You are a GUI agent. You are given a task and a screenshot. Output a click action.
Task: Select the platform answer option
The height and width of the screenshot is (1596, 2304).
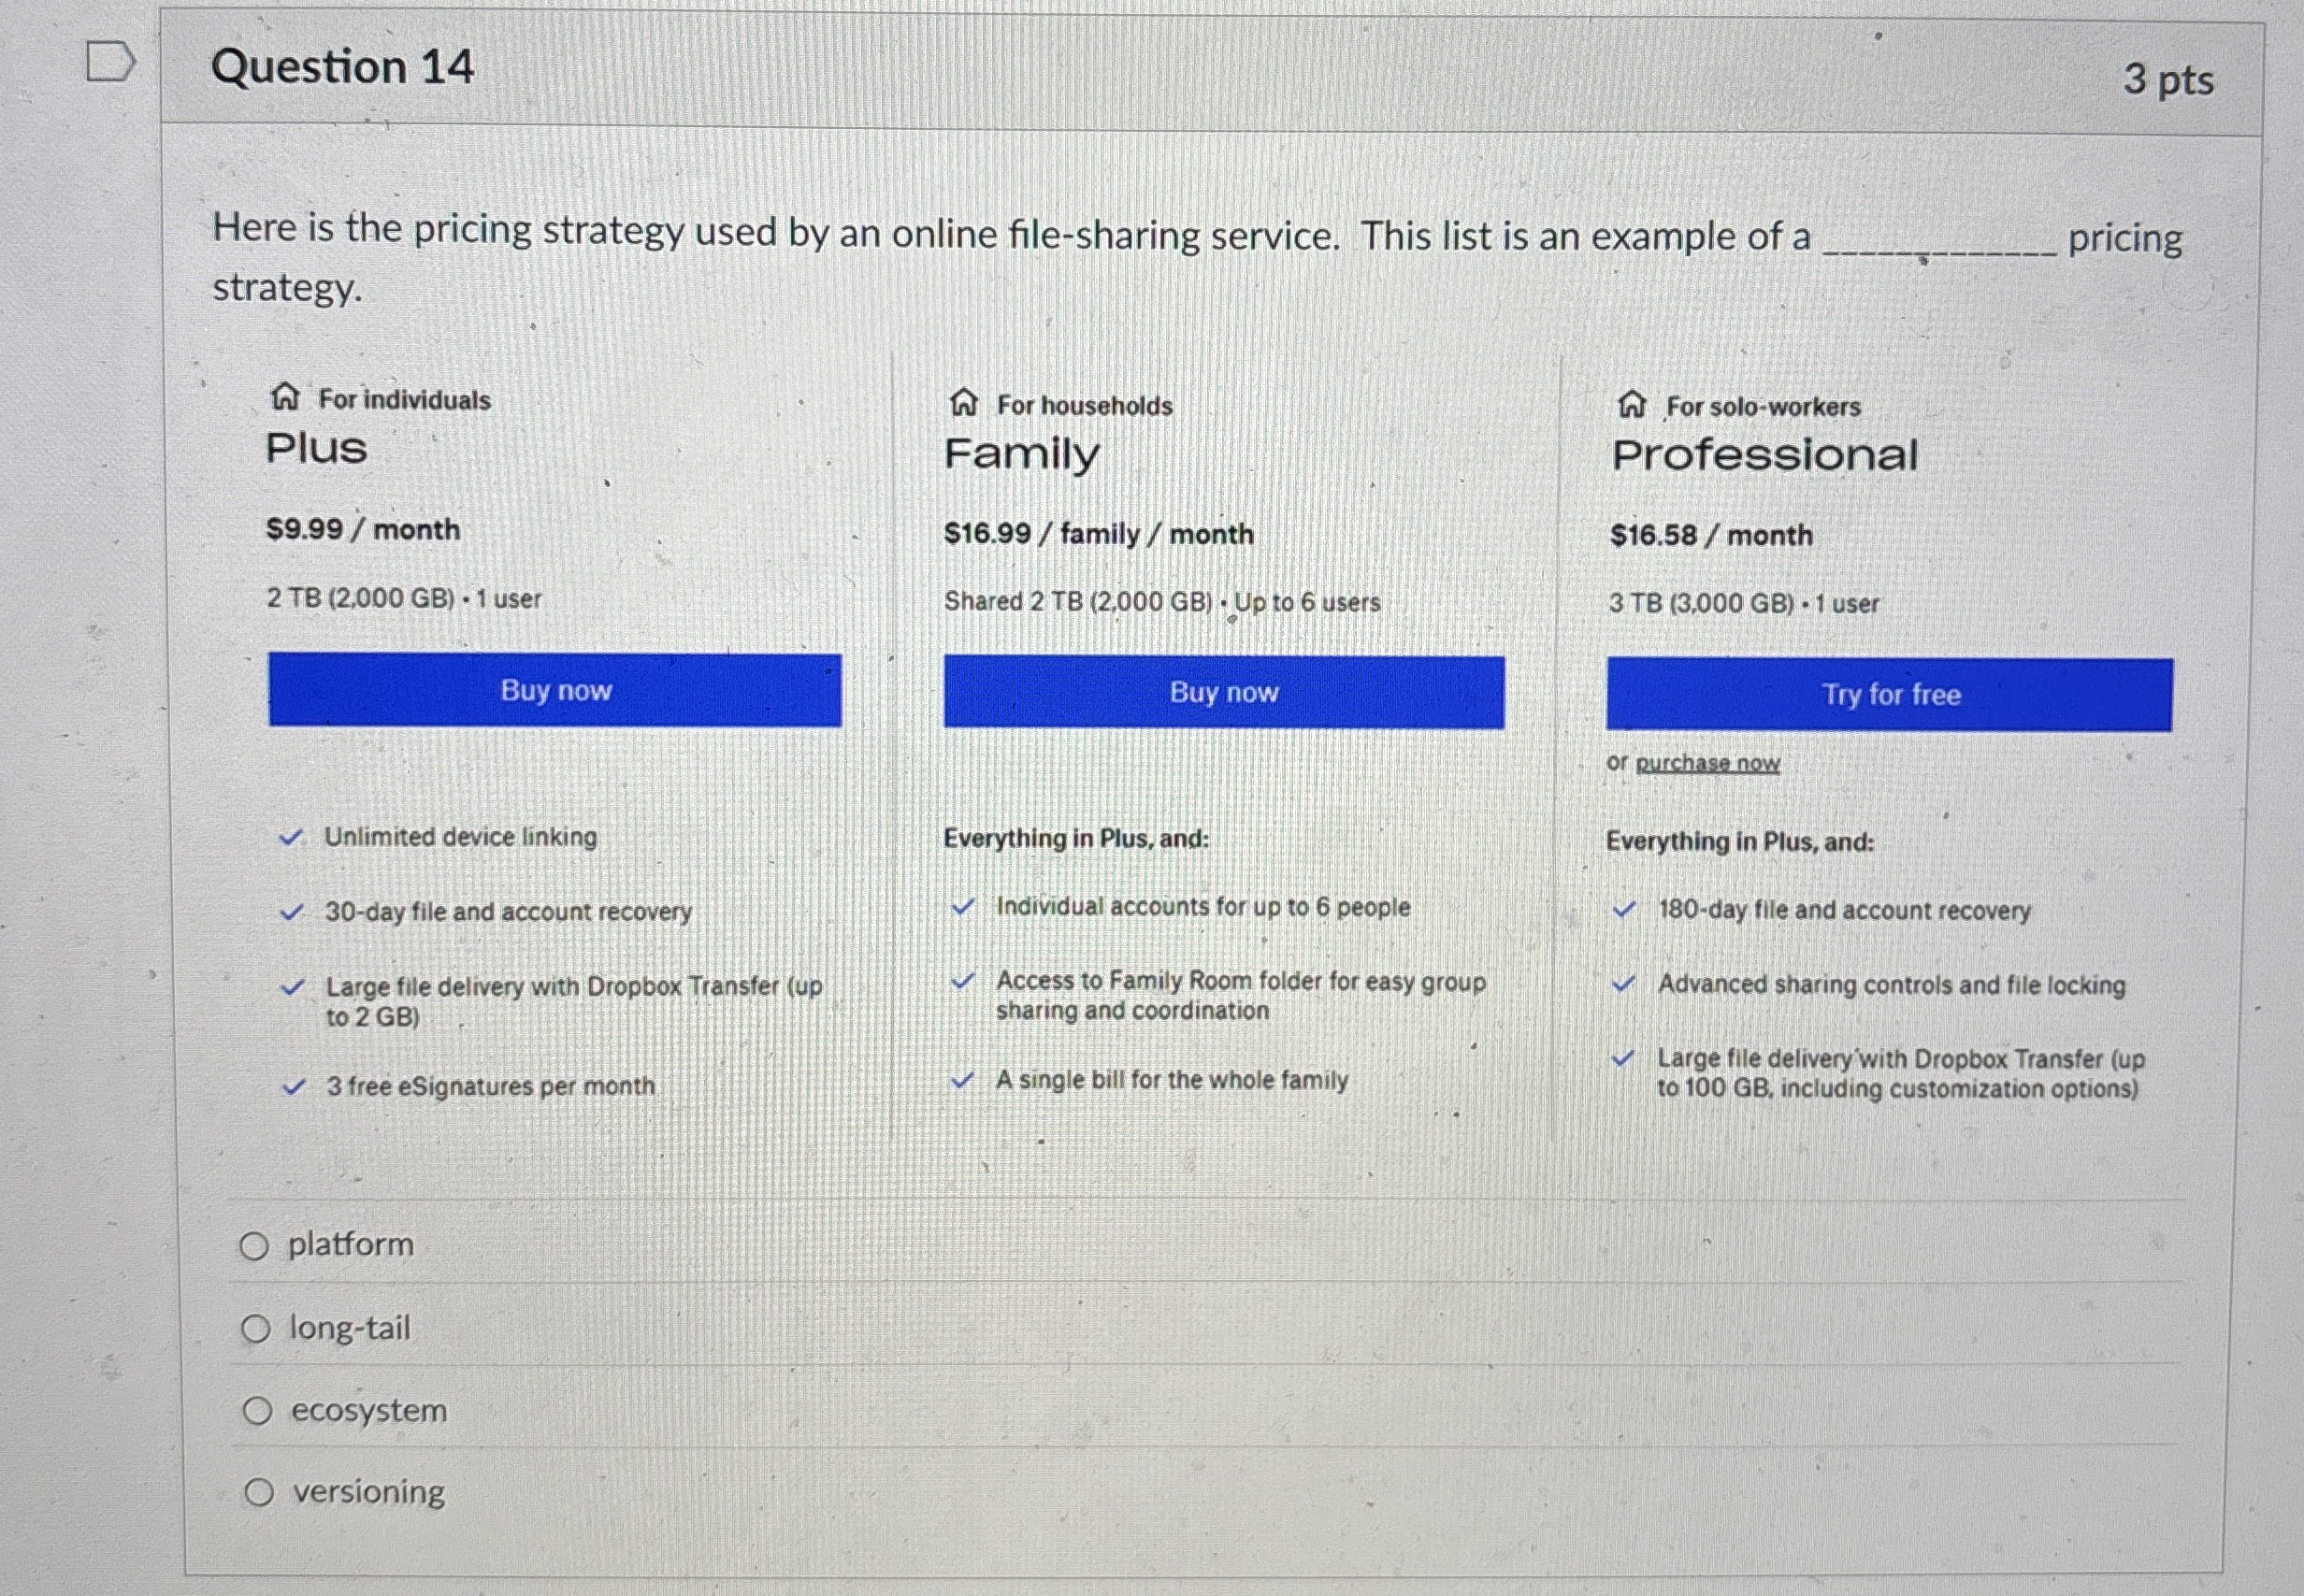click(x=258, y=1245)
